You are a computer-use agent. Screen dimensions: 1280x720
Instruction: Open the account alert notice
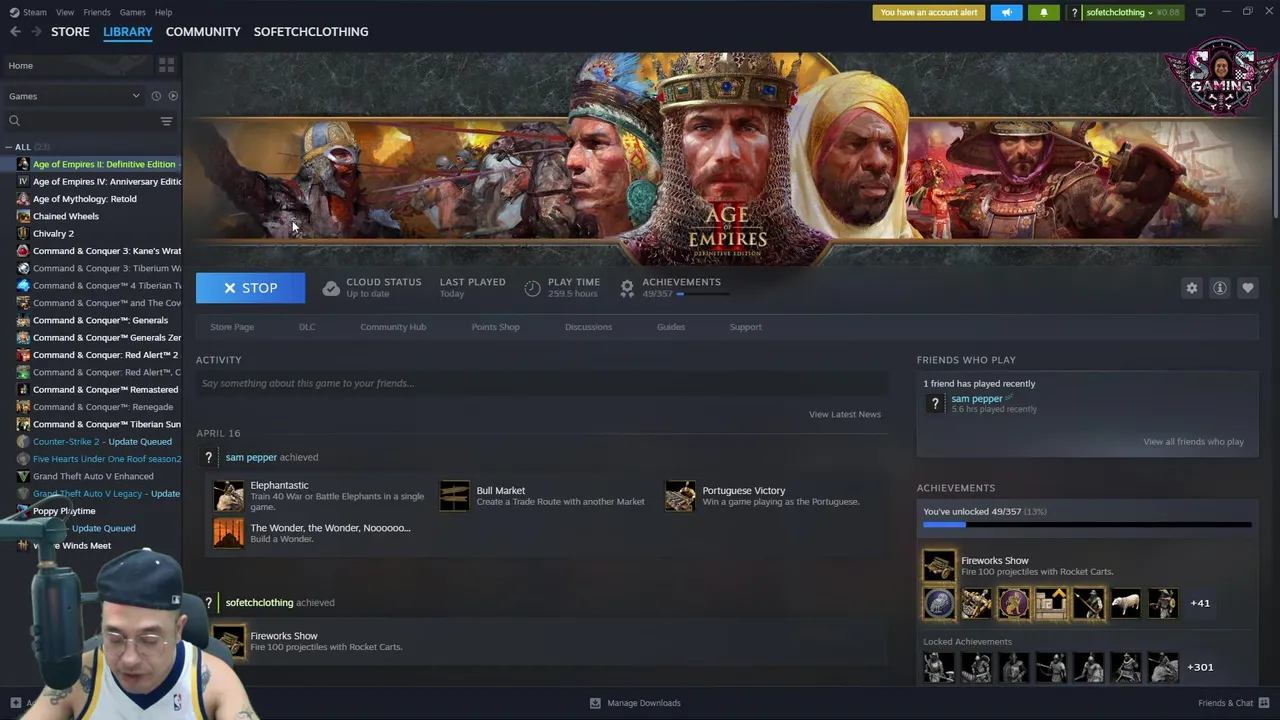[928, 12]
